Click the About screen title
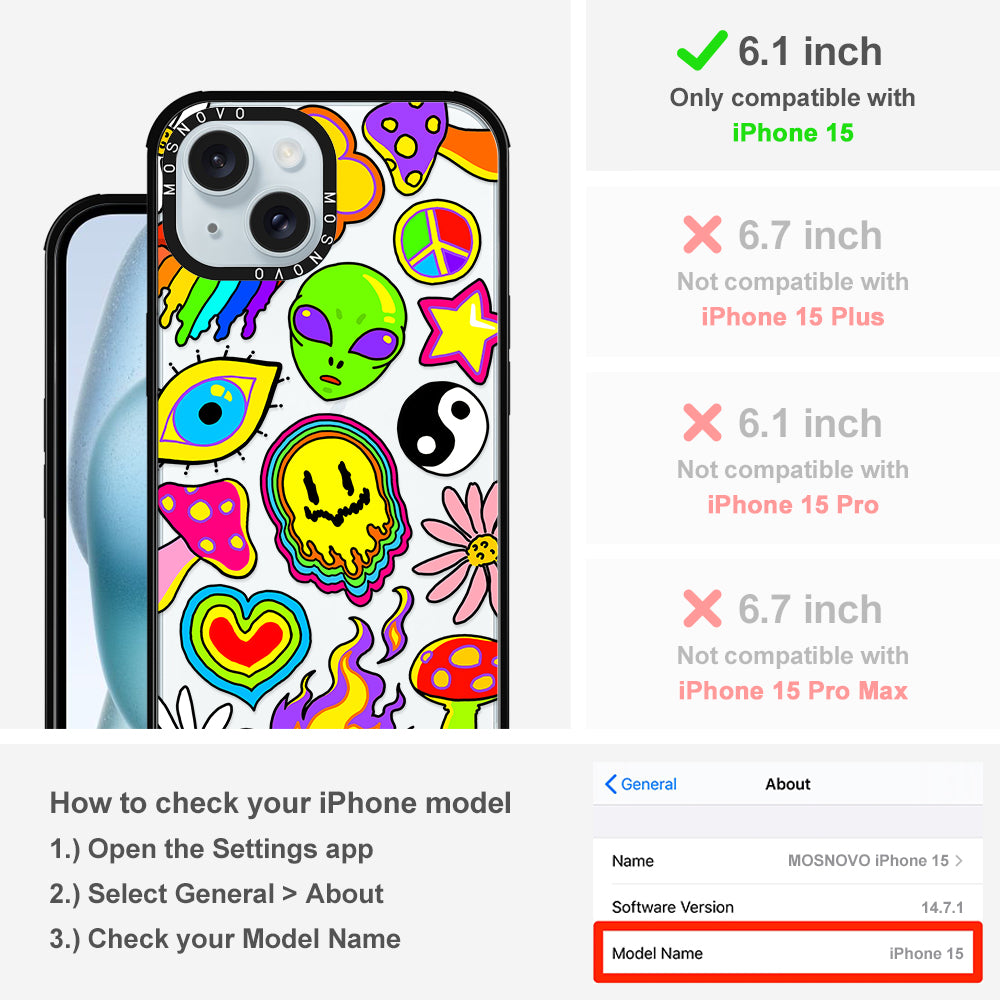 788,784
